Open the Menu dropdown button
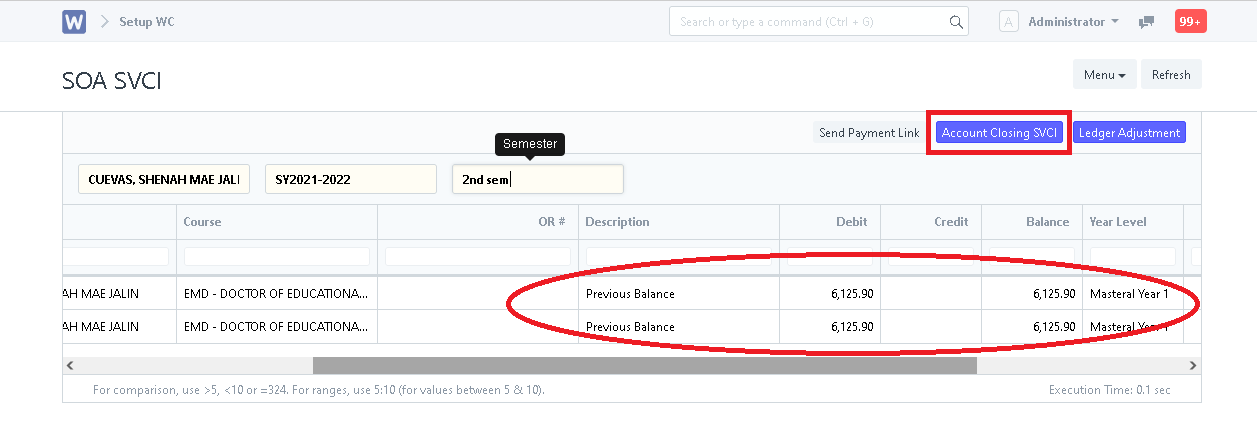The height and width of the screenshot is (424, 1257). (x=1105, y=75)
